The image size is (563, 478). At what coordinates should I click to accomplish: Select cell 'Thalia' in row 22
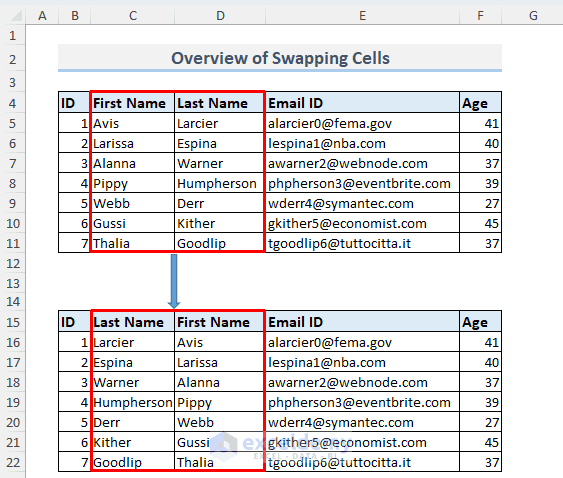[220, 462]
